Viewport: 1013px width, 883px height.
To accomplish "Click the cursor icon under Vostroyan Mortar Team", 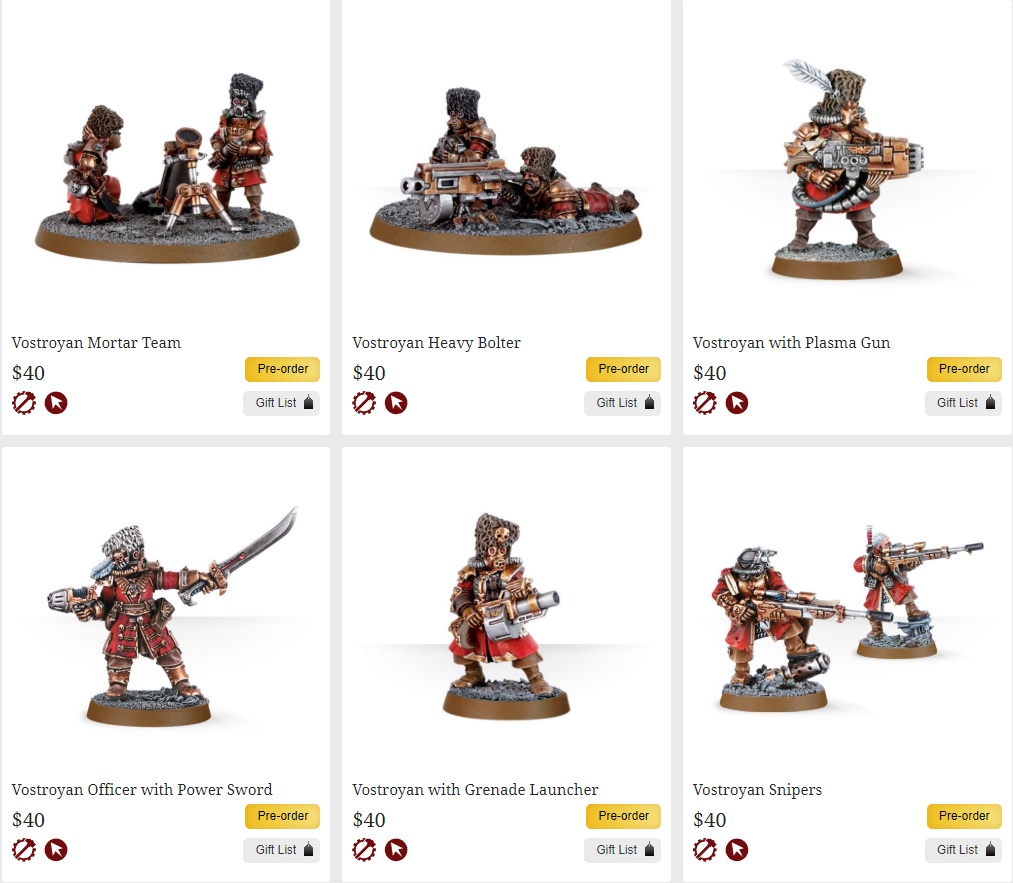I will [x=56, y=402].
